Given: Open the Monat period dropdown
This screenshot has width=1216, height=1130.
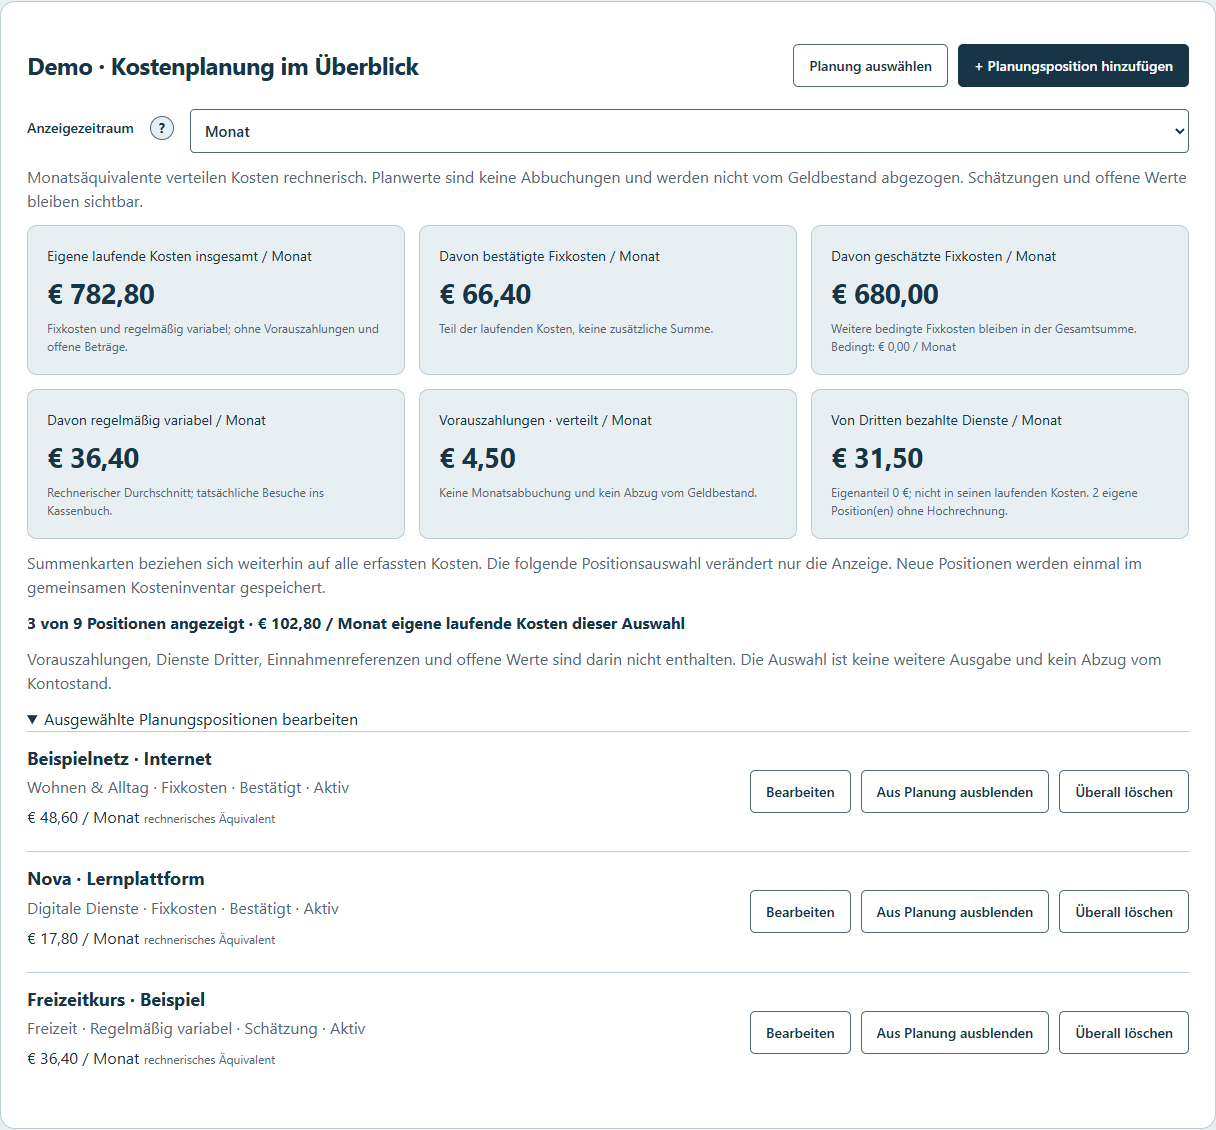Looking at the screenshot, I should 689,131.
